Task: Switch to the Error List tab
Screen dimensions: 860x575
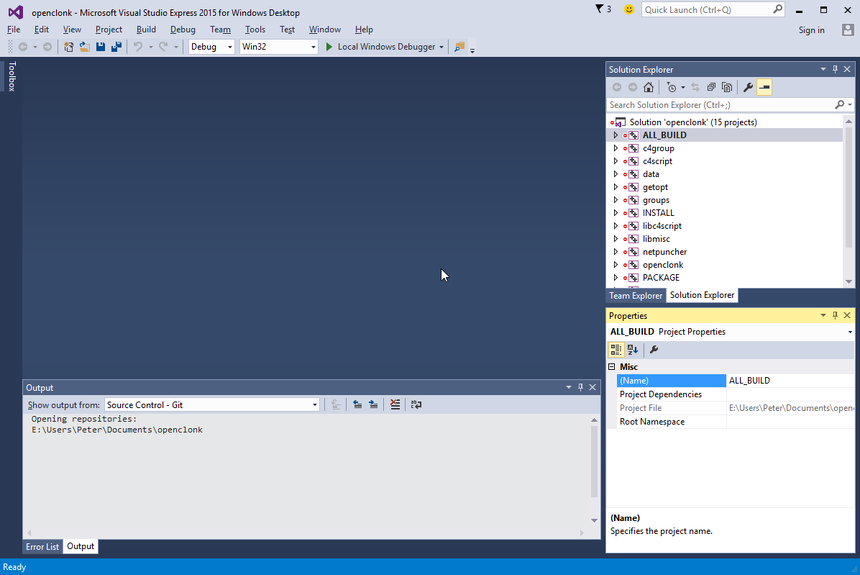Action: [42, 546]
